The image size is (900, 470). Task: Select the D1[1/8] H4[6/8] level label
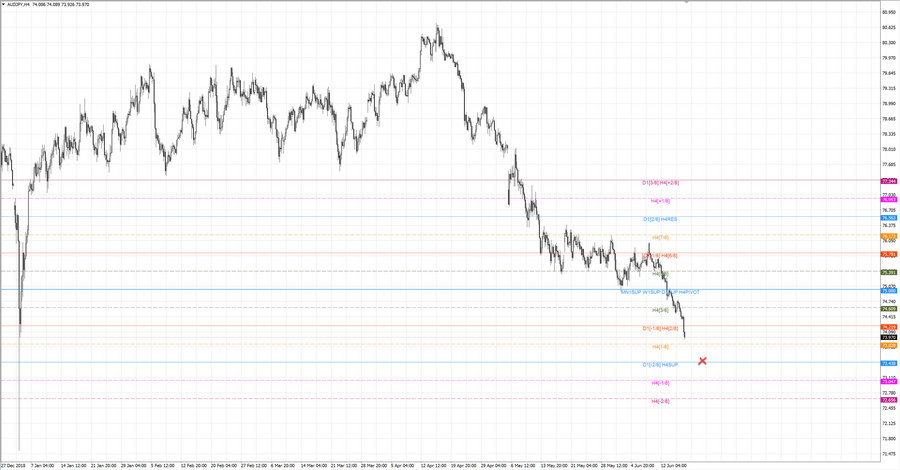click(660, 255)
